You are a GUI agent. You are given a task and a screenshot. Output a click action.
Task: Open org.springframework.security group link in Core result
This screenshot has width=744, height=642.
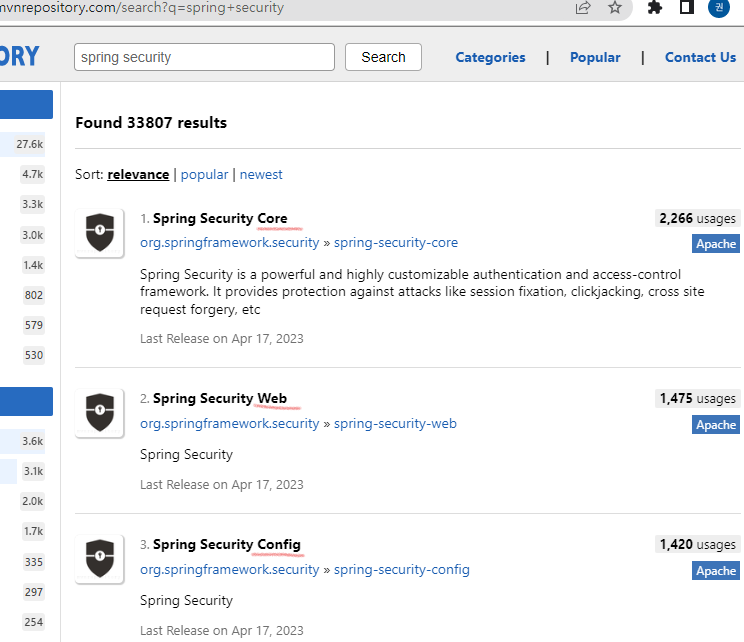(x=230, y=242)
